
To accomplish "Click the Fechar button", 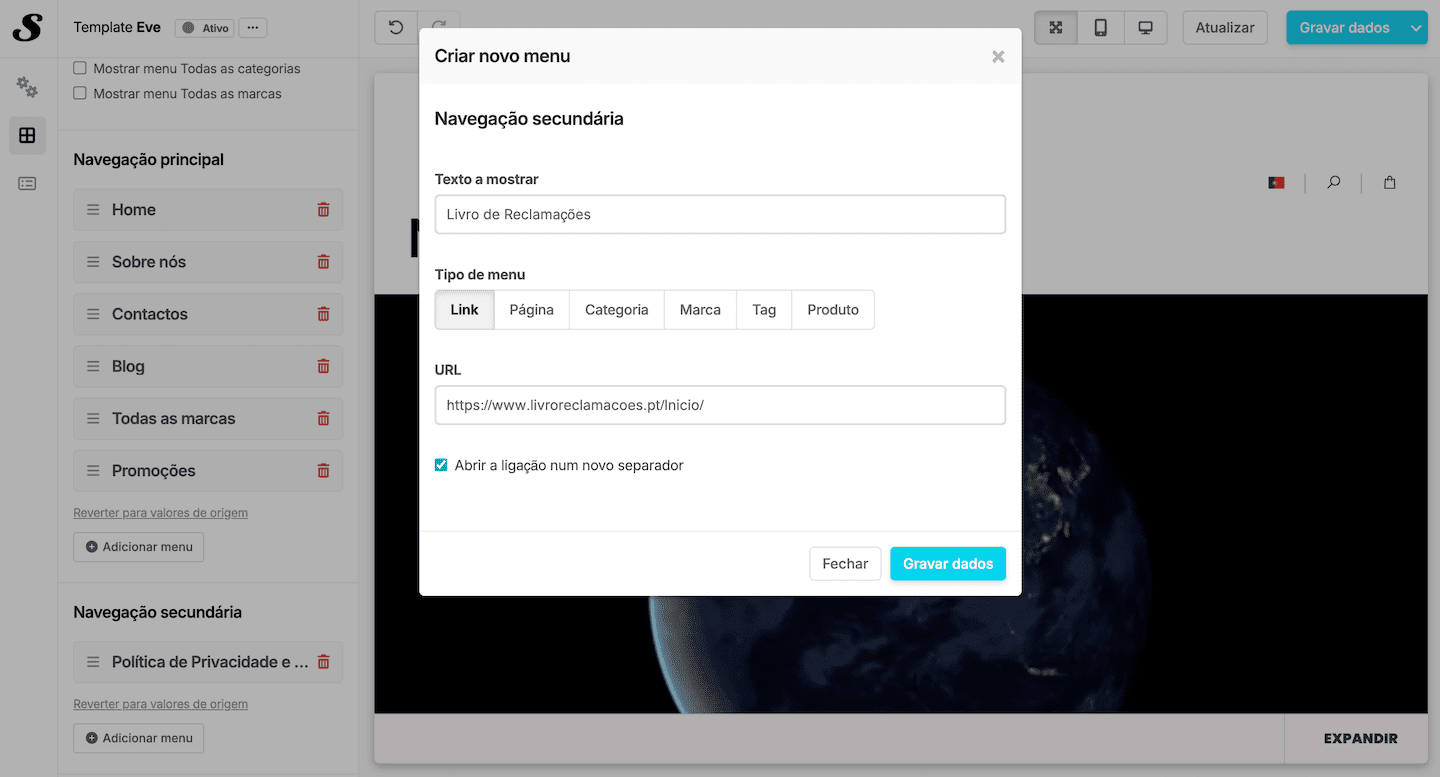I will pos(845,564).
